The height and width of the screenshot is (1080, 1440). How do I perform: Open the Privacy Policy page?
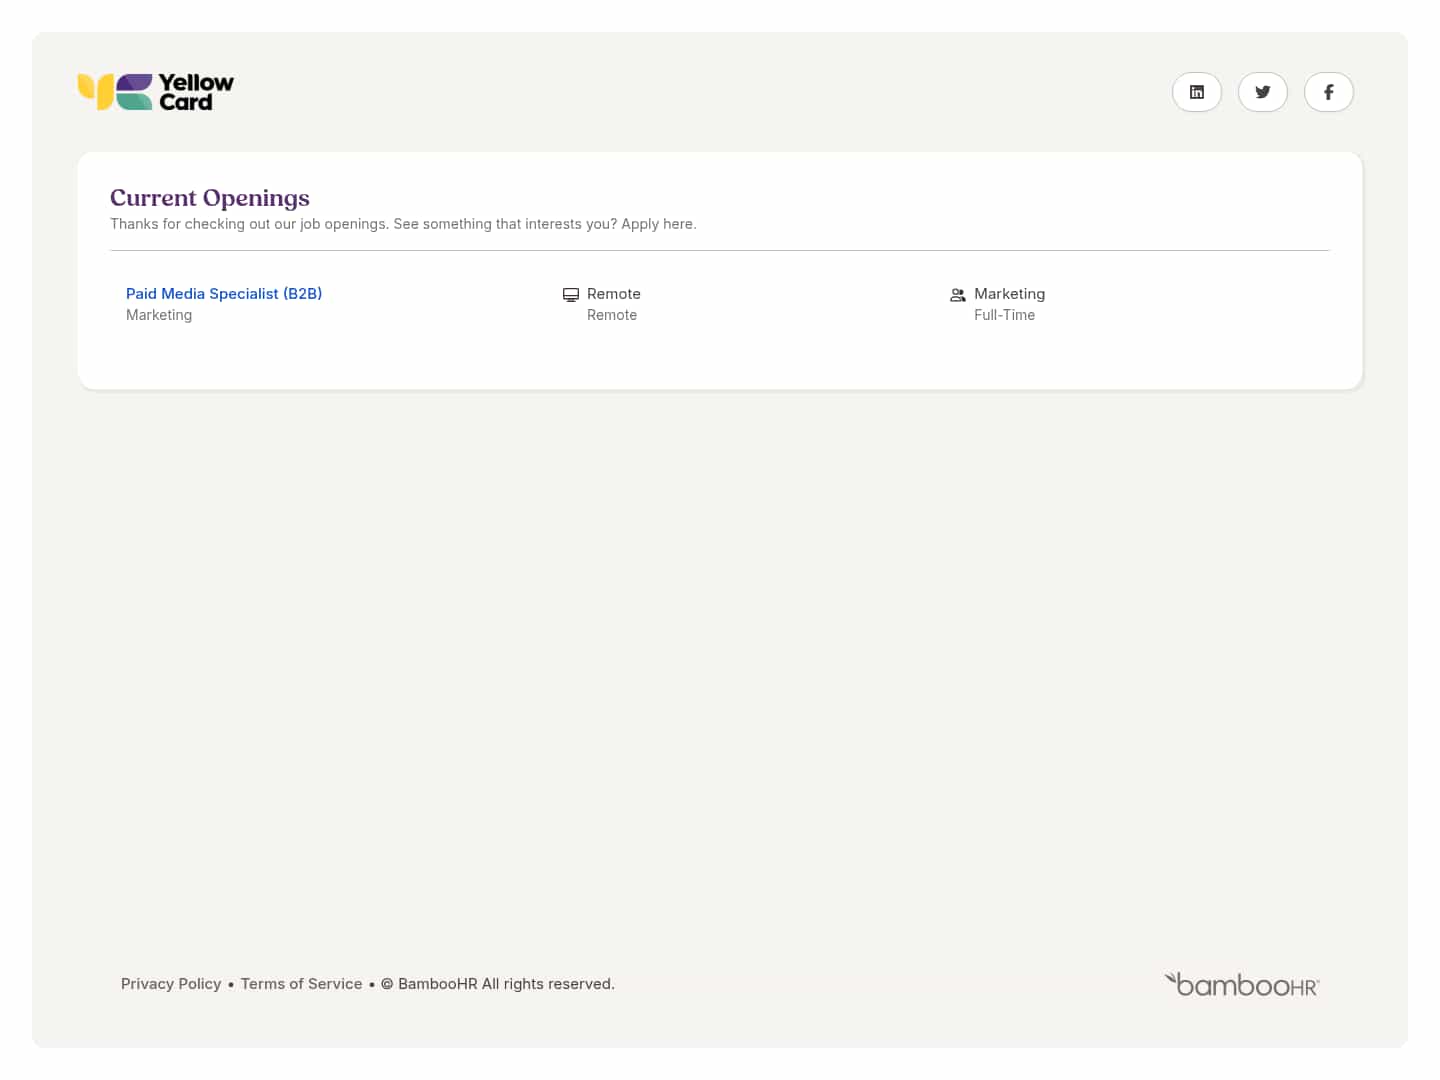click(171, 984)
